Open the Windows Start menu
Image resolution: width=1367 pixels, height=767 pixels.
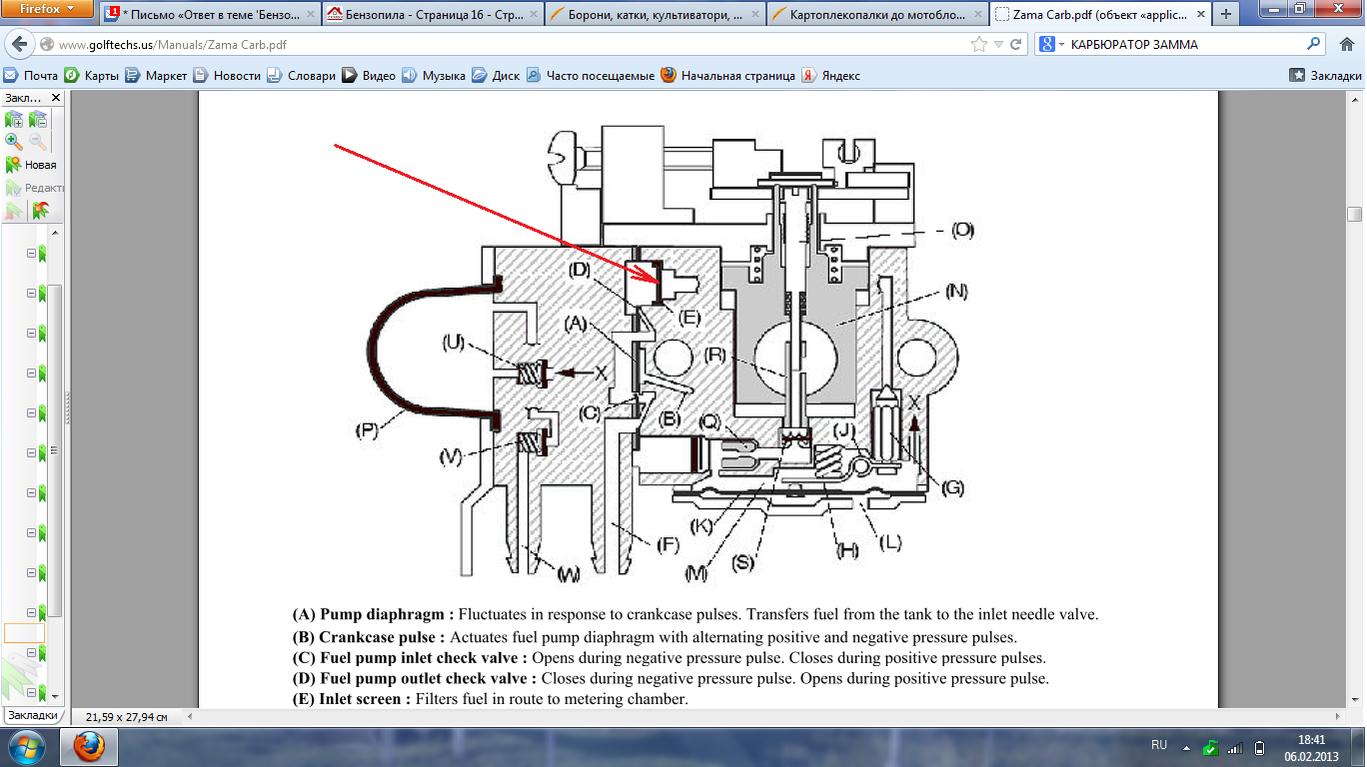26,747
